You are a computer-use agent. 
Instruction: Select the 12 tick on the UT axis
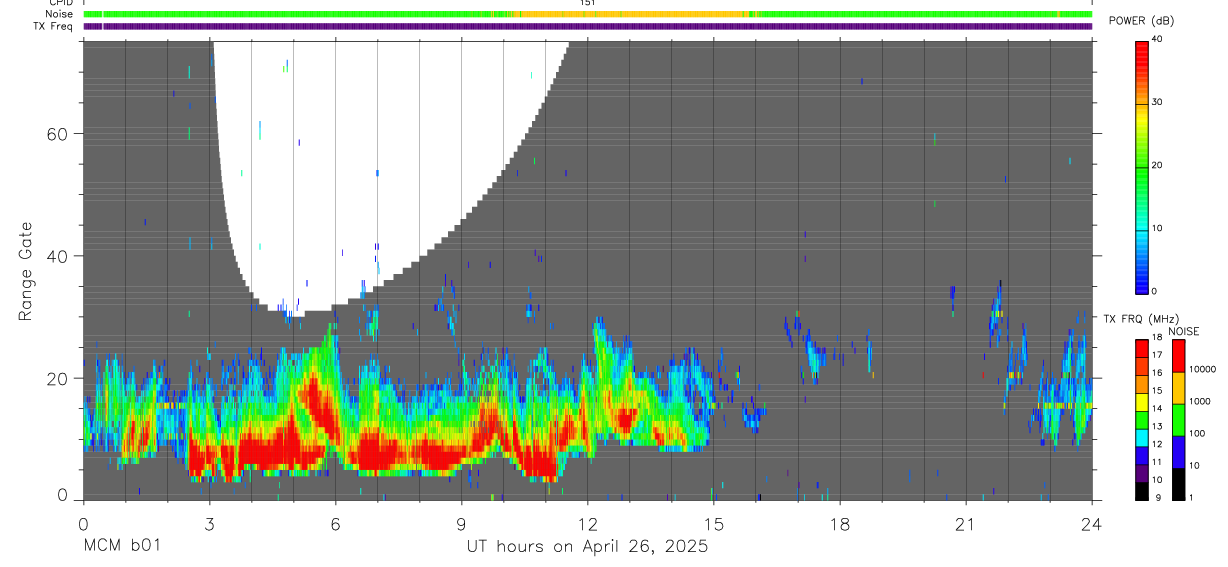[x=587, y=523]
